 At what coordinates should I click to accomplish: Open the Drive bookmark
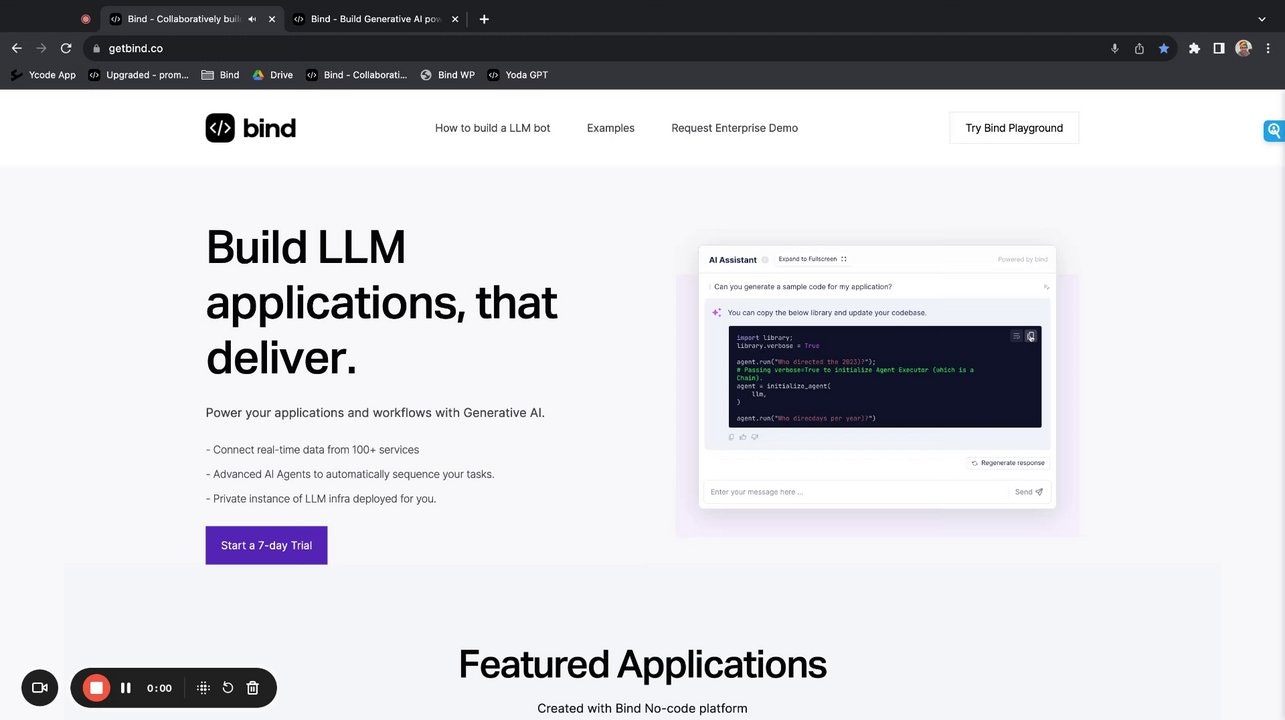point(272,75)
